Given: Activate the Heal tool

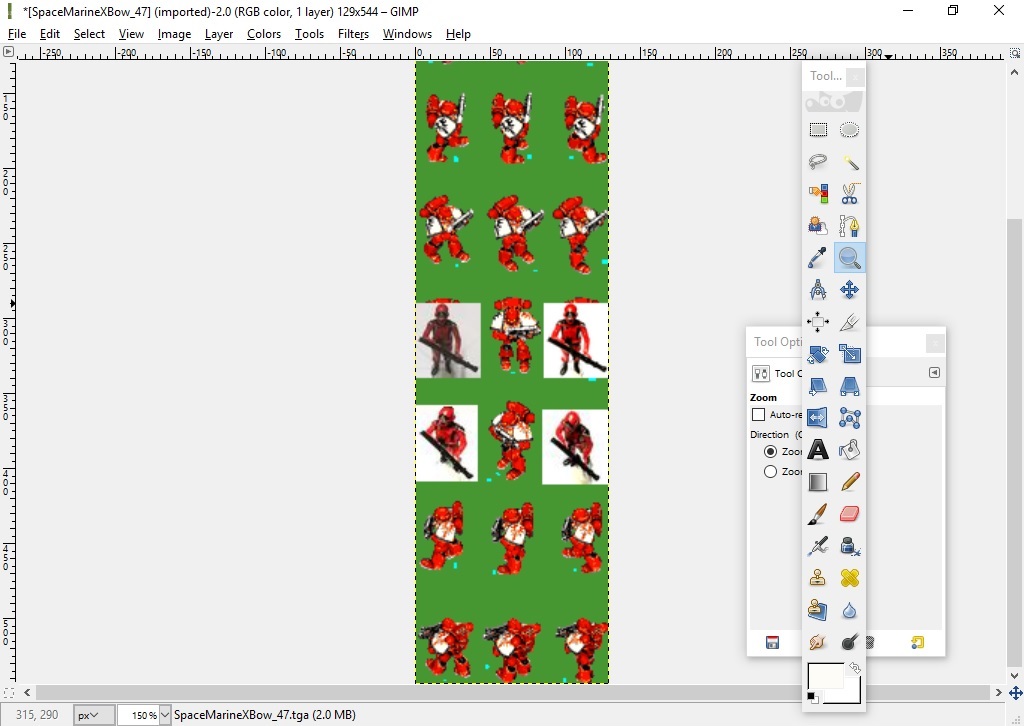Looking at the screenshot, I should point(849,578).
